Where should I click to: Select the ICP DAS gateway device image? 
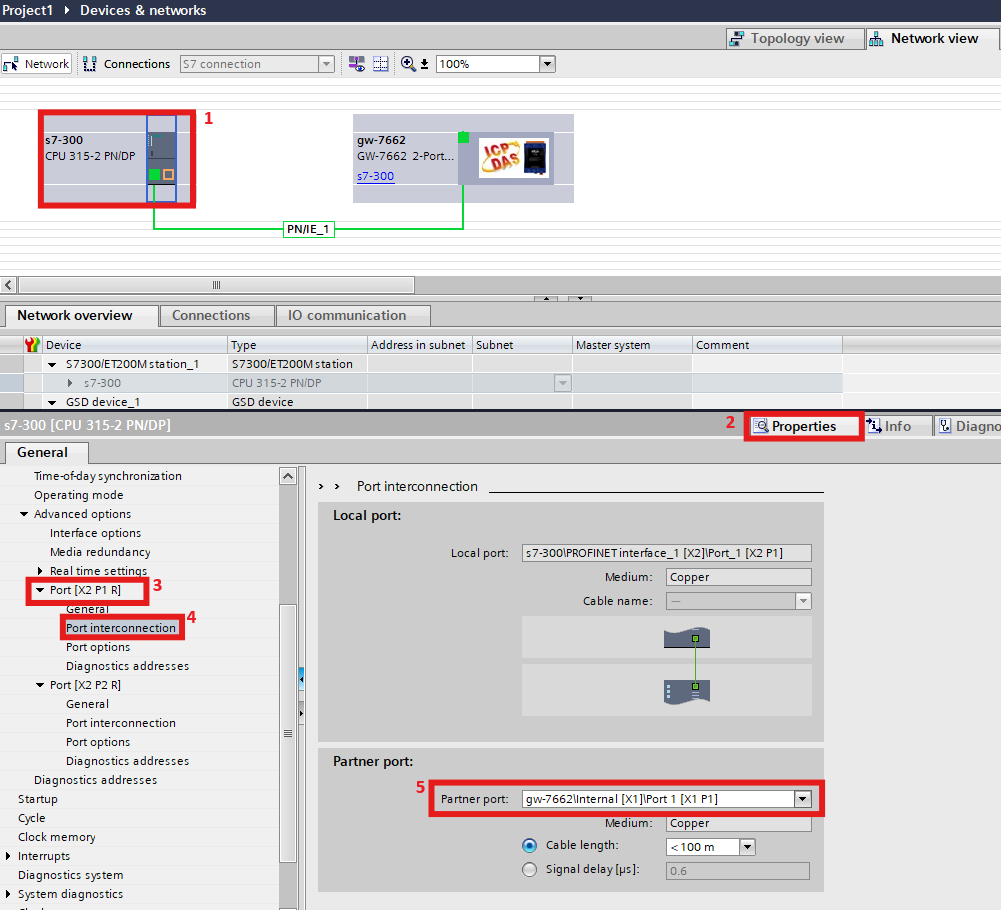513,158
